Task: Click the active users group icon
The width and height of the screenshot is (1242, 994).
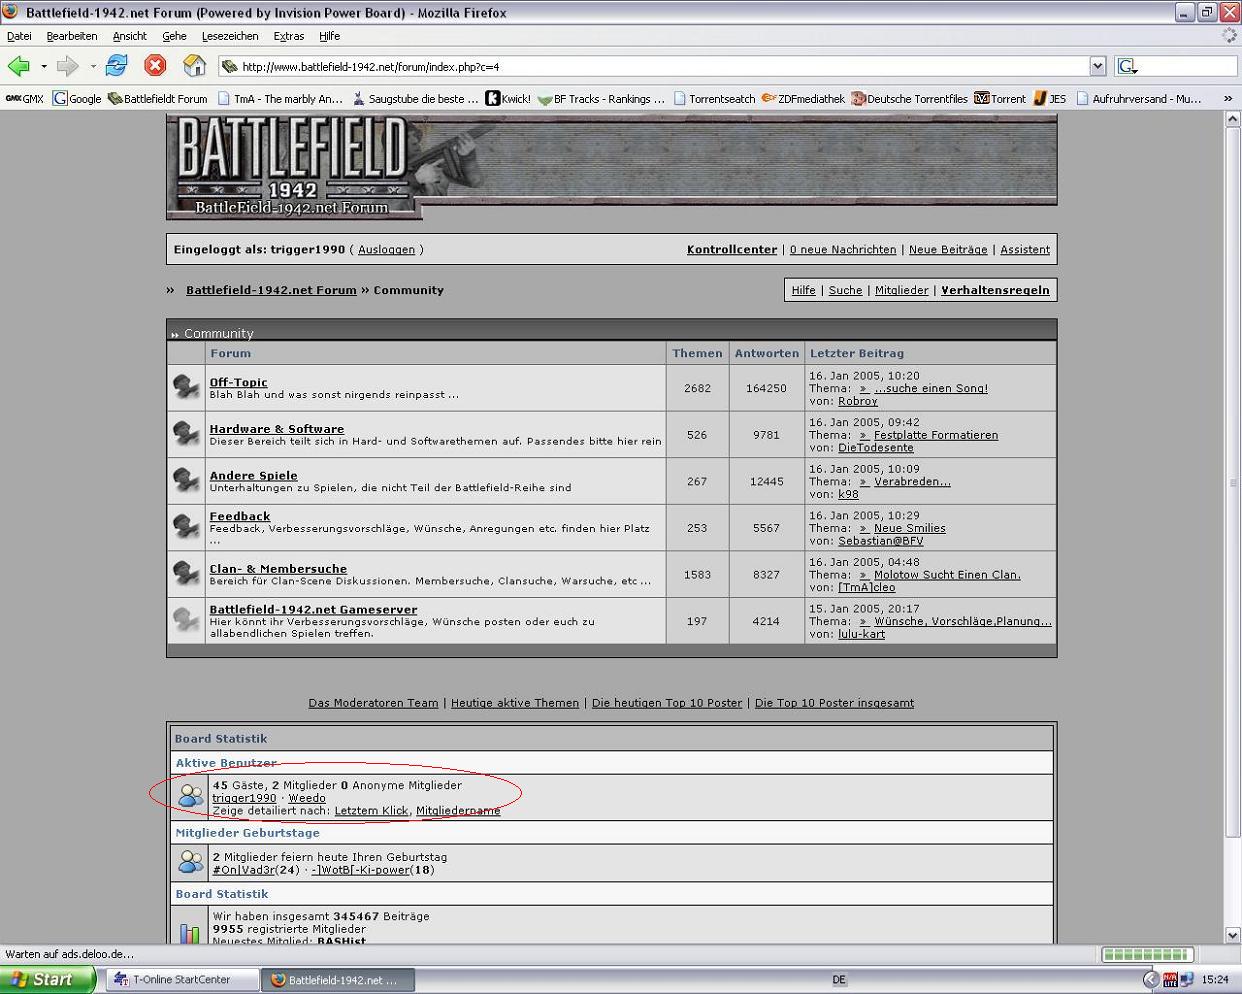Action: coord(190,797)
